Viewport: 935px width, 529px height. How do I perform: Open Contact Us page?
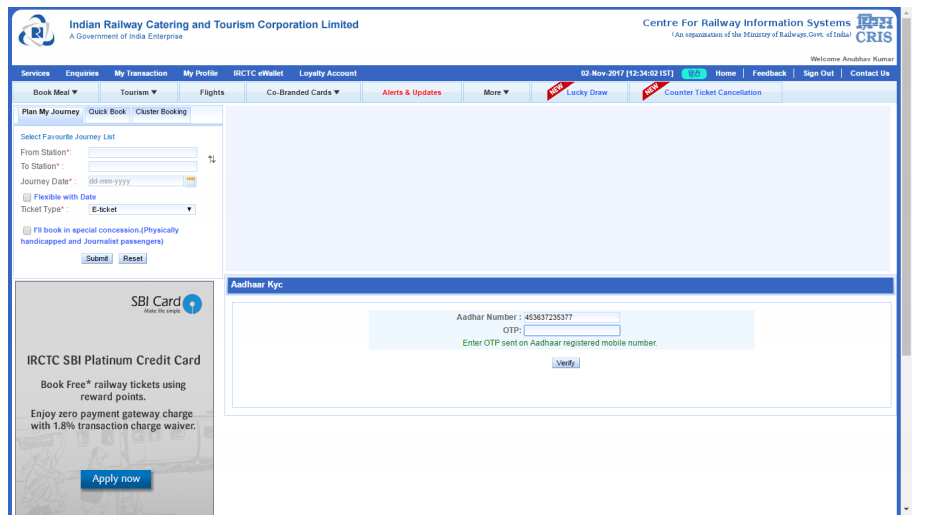click(869, 73)
